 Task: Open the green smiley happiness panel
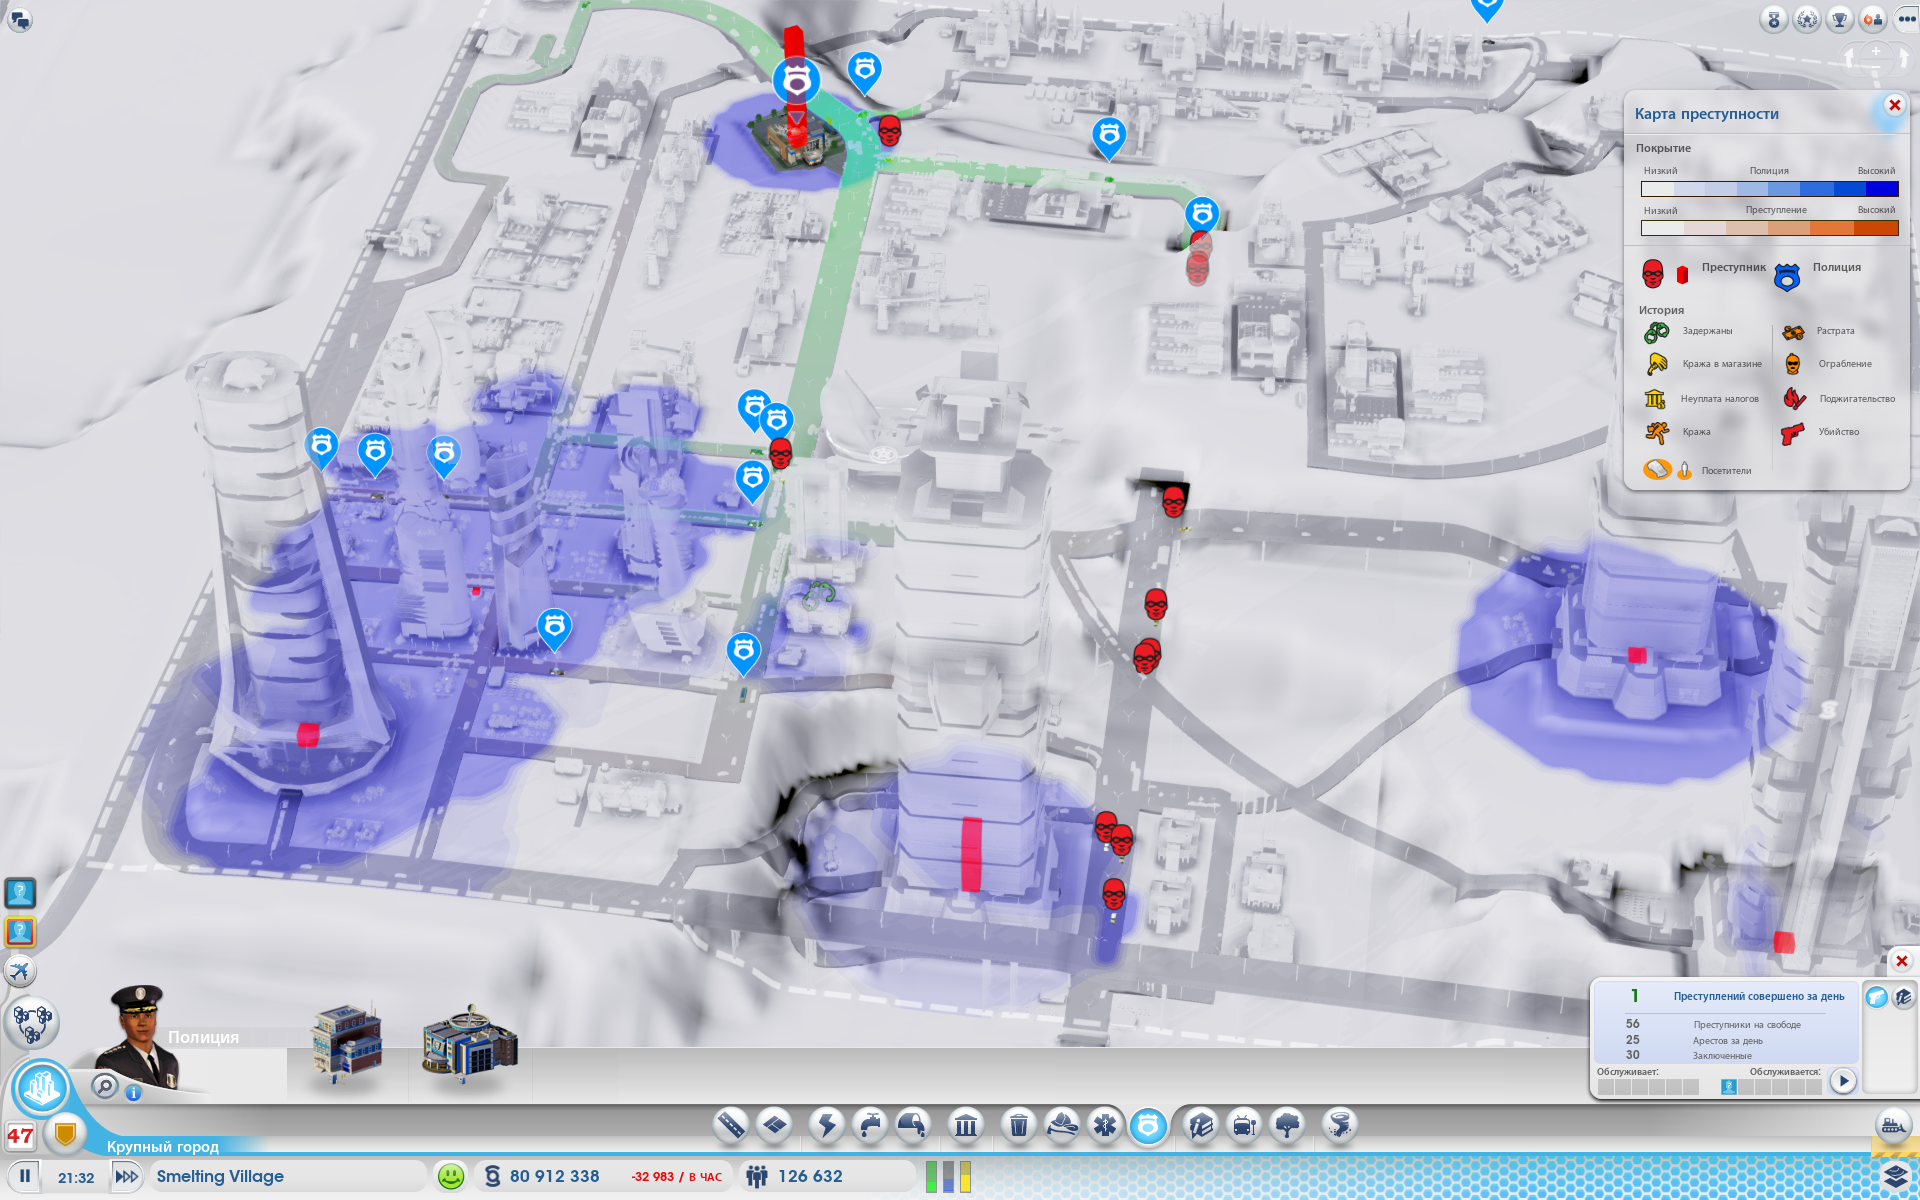[451, 1176]
